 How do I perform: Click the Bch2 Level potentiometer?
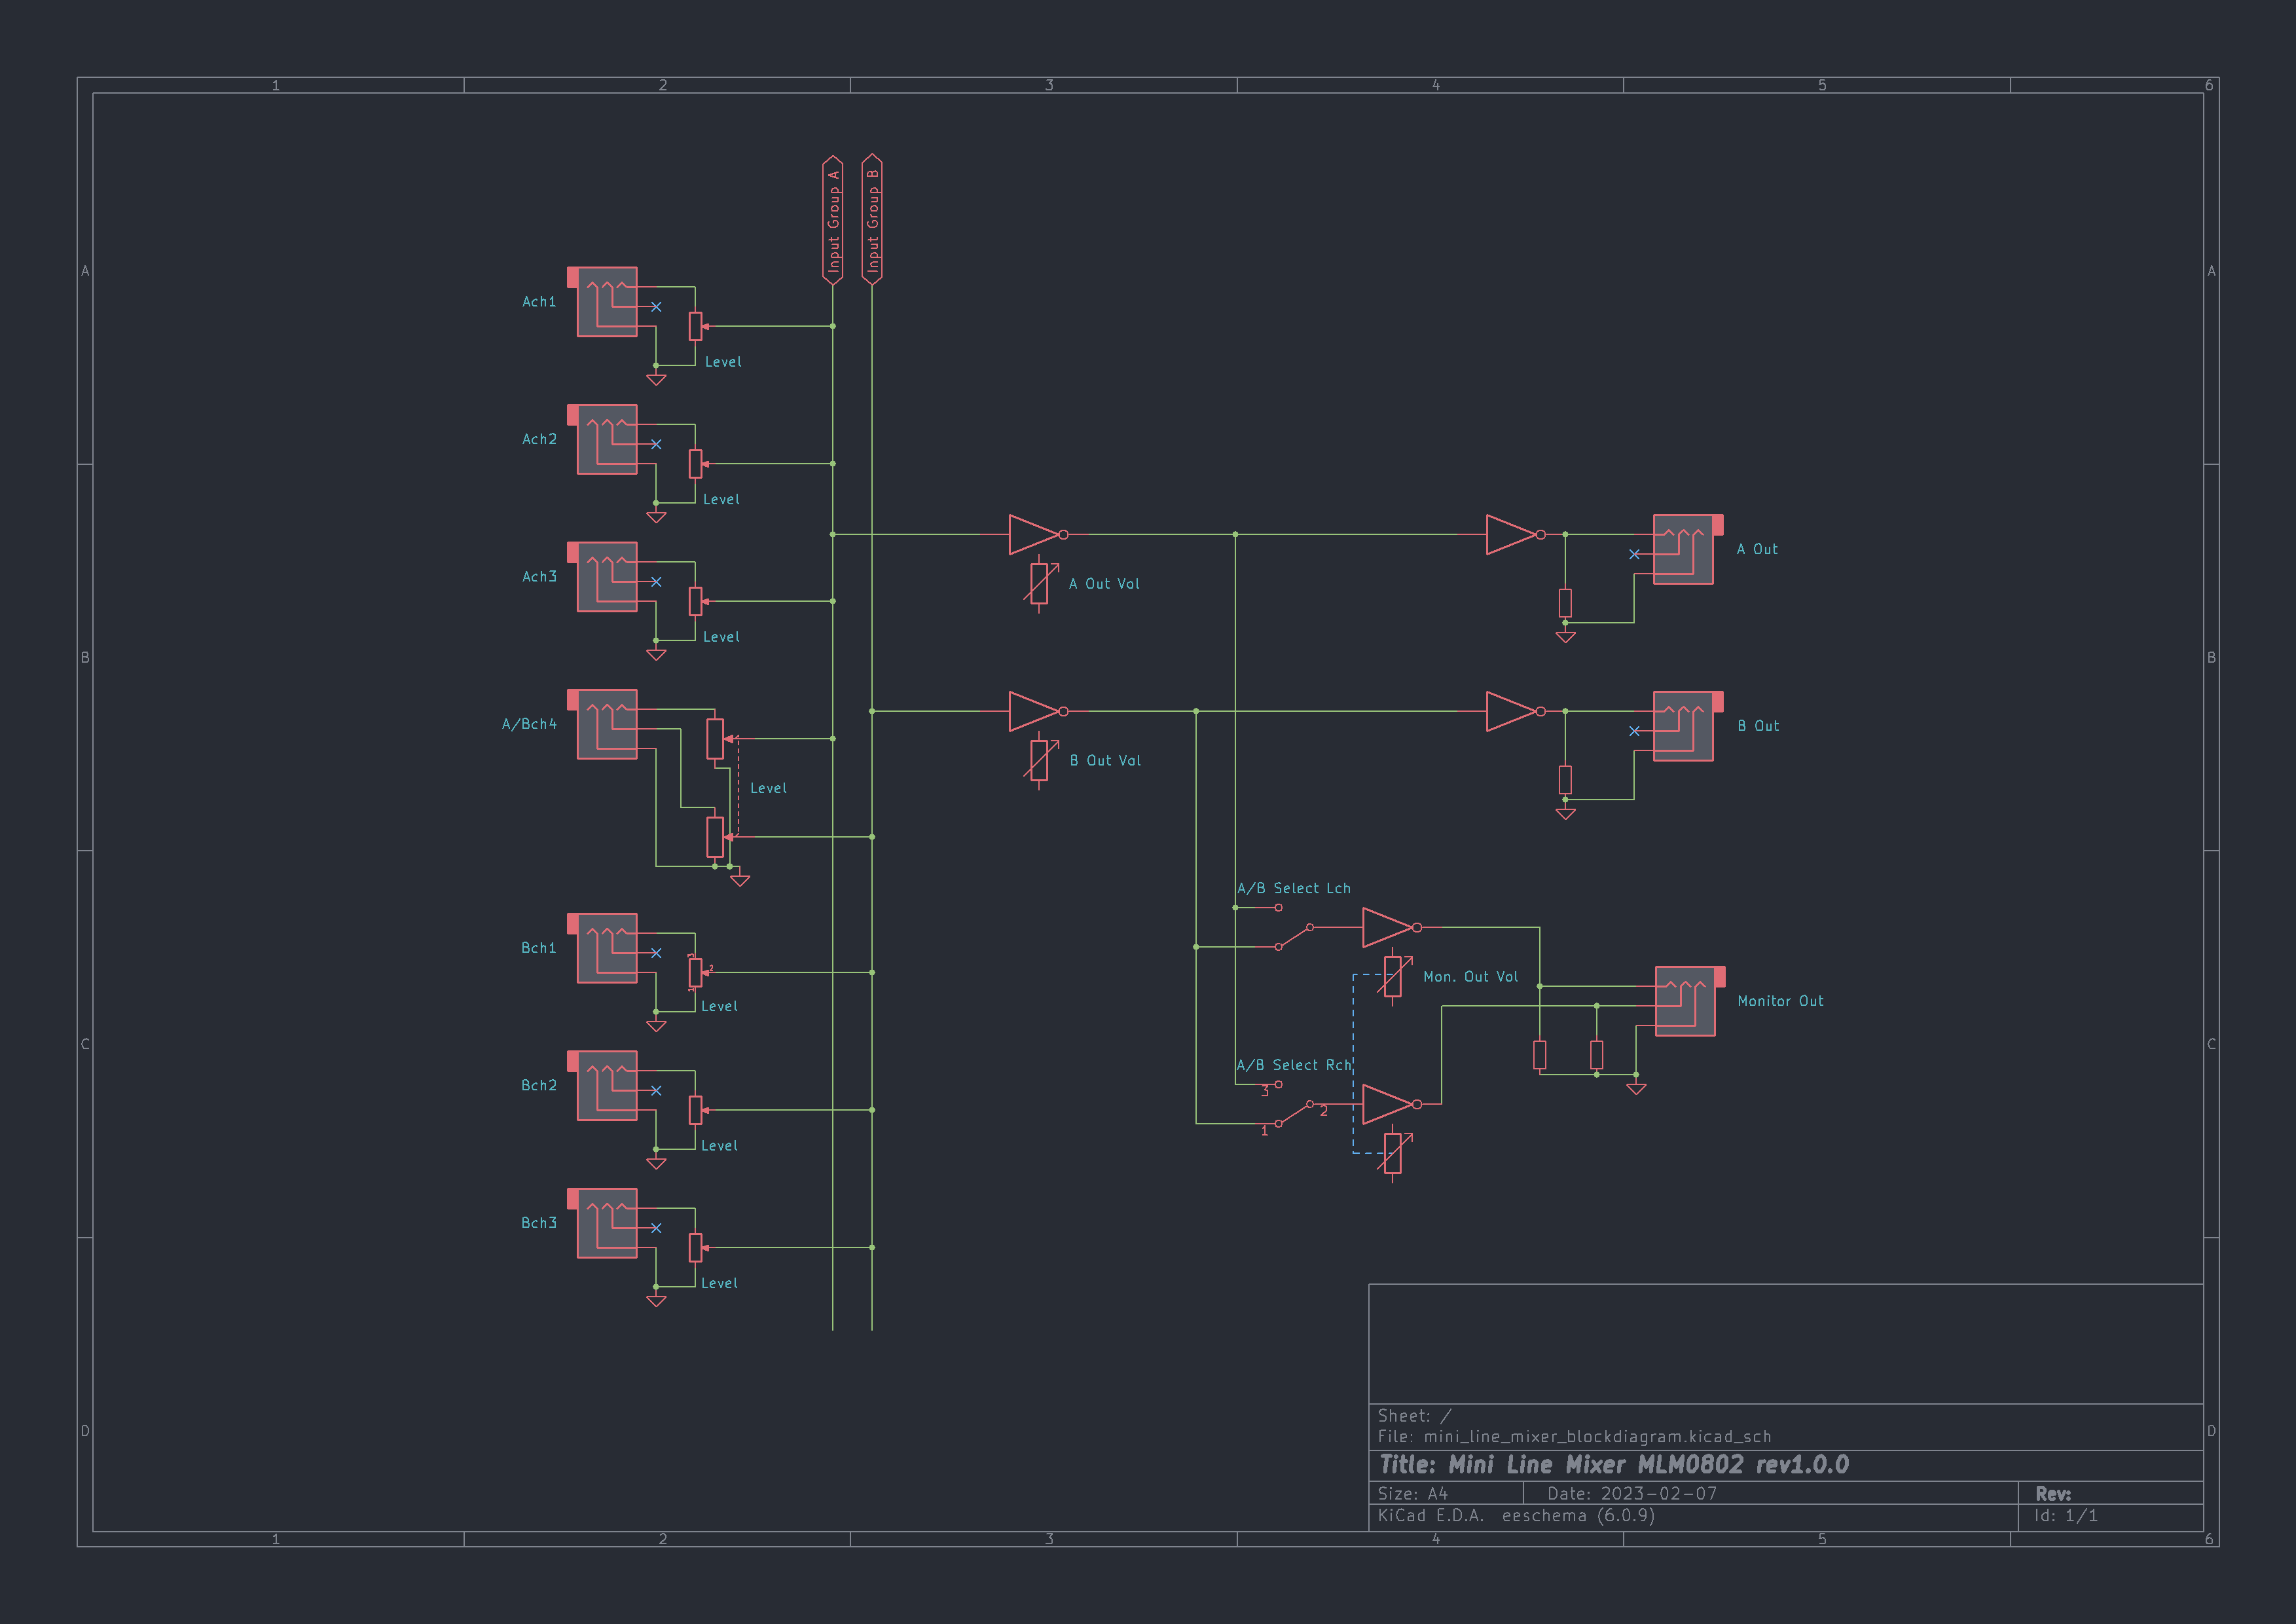tap(695, 1110)
